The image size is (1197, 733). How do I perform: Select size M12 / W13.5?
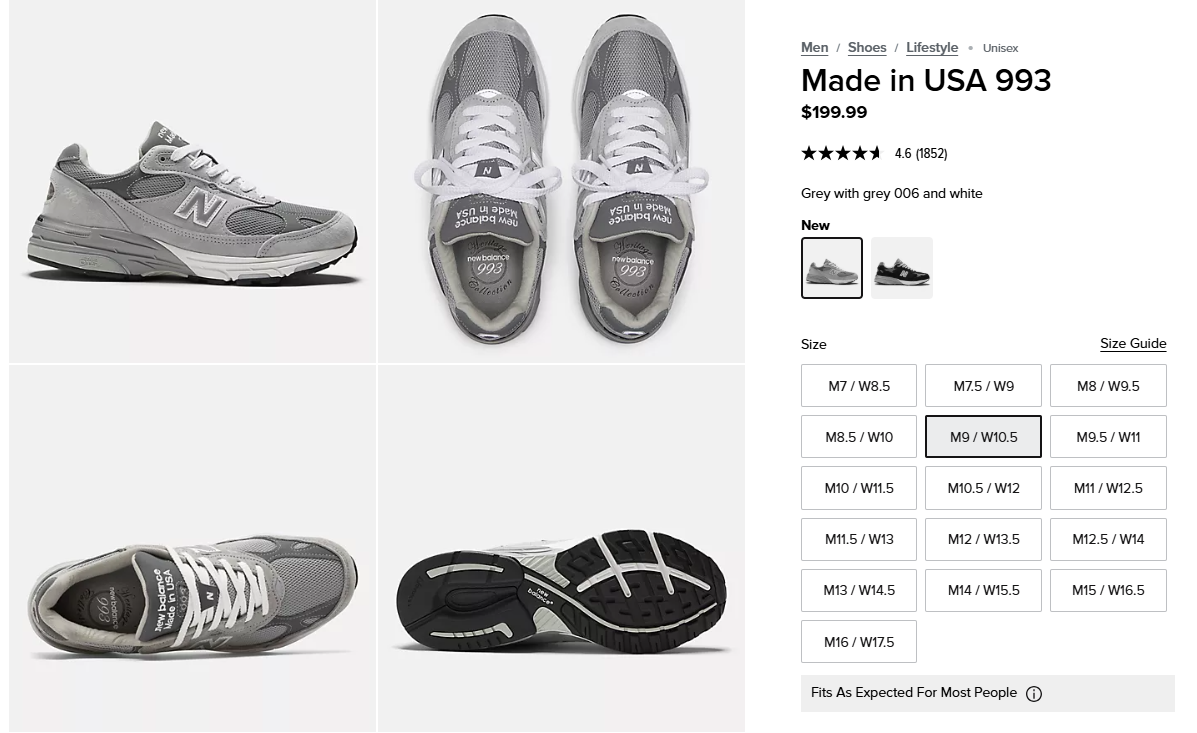point(983,539)
